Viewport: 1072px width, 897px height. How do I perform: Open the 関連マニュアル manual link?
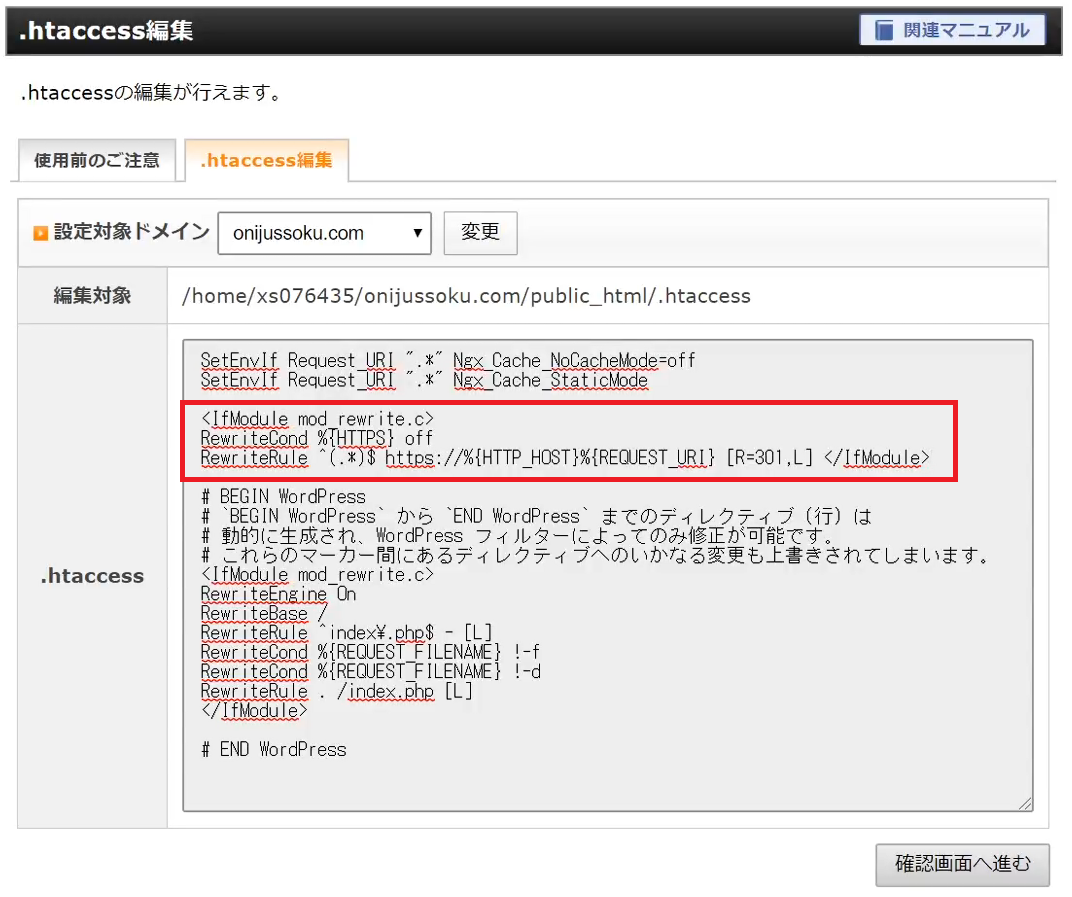pyautogui.click(x=952, y=31)
